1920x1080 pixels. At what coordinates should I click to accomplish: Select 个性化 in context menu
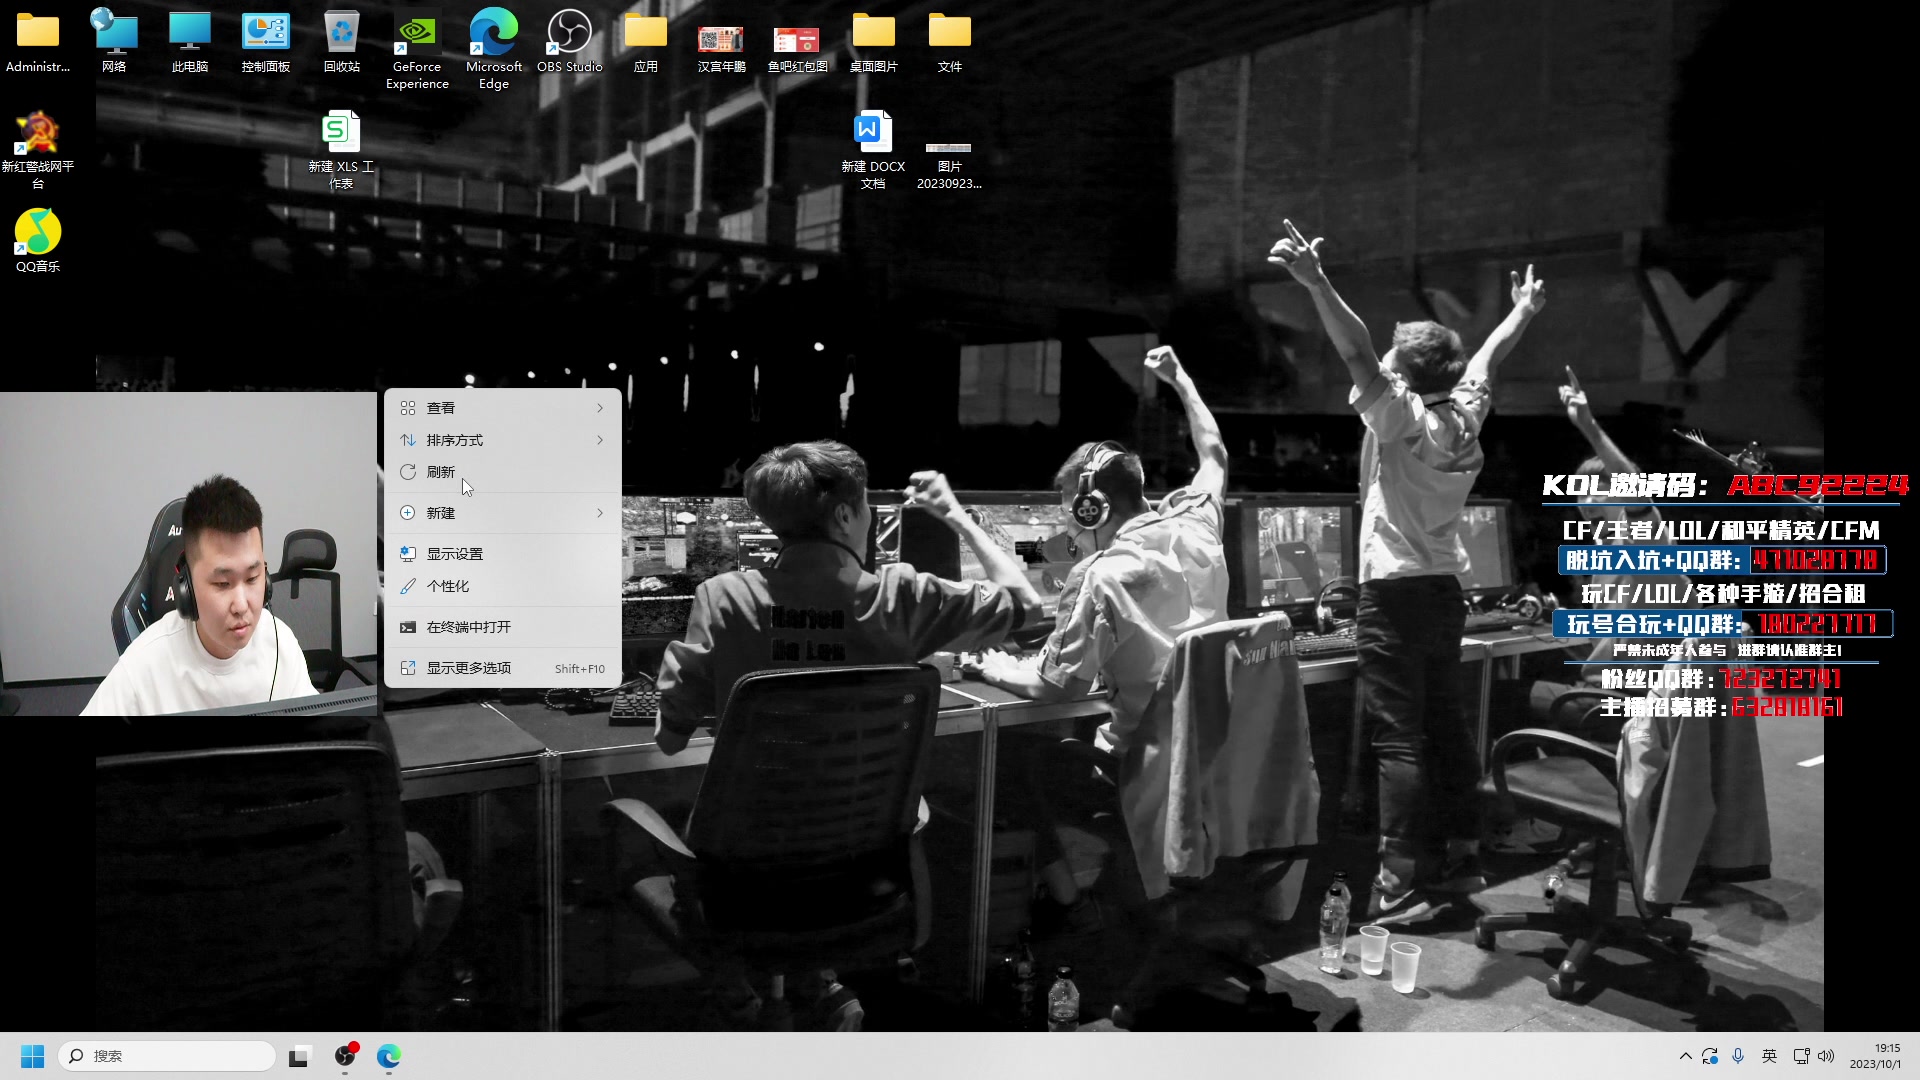coord(447,586)
